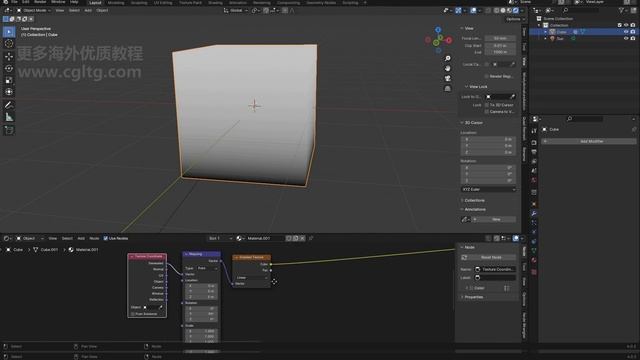Switch to the UV Editing workspace tab
Viewport: 640px width, 360px height.
[x=163, y=2]
